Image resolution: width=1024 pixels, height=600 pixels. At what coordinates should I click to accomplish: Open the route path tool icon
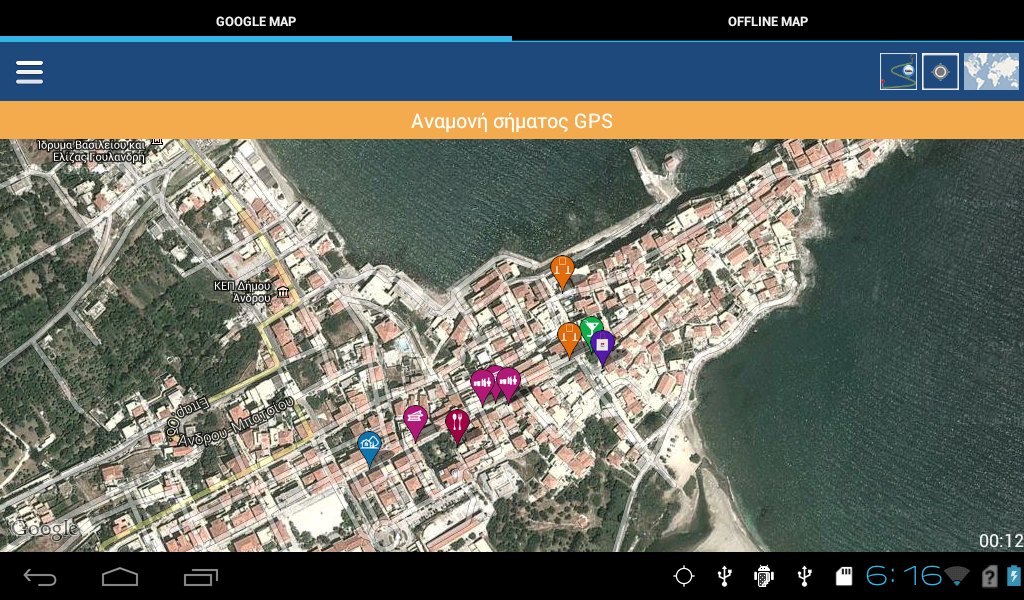pyautogui.click(x=898, y=71)
